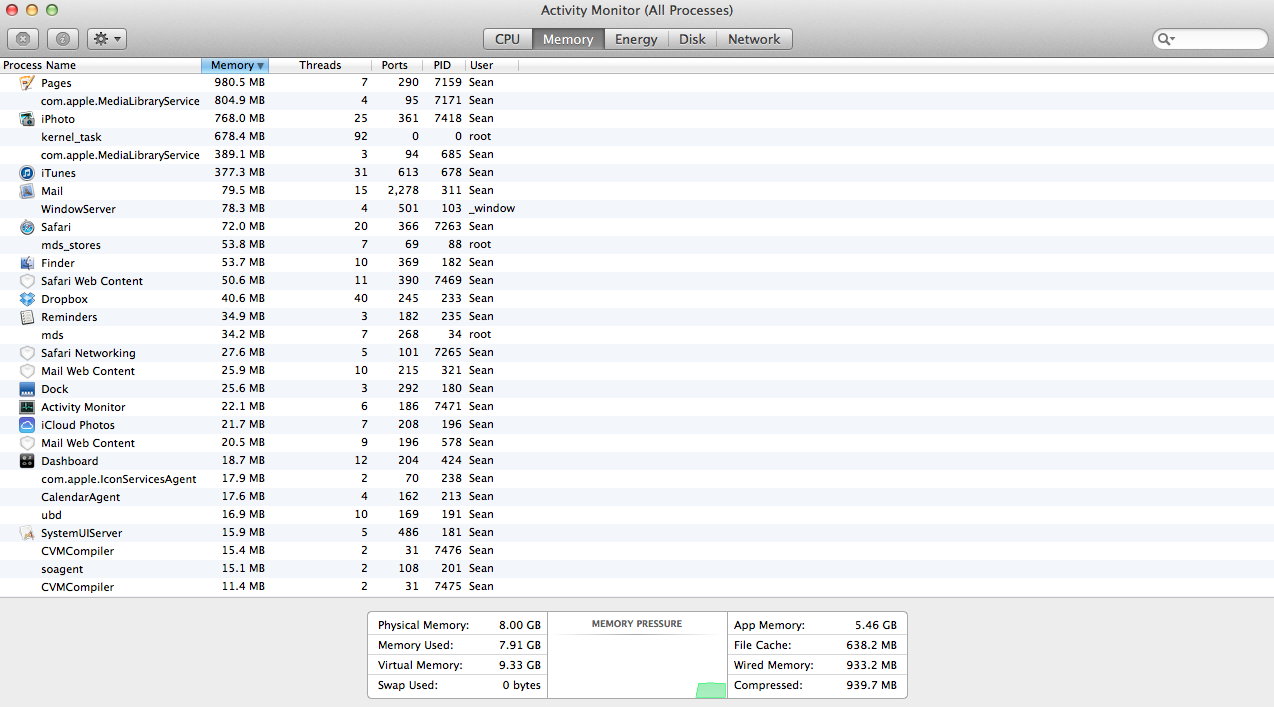
Task: Click the _window user cell
Action: [x=492, y=208]
